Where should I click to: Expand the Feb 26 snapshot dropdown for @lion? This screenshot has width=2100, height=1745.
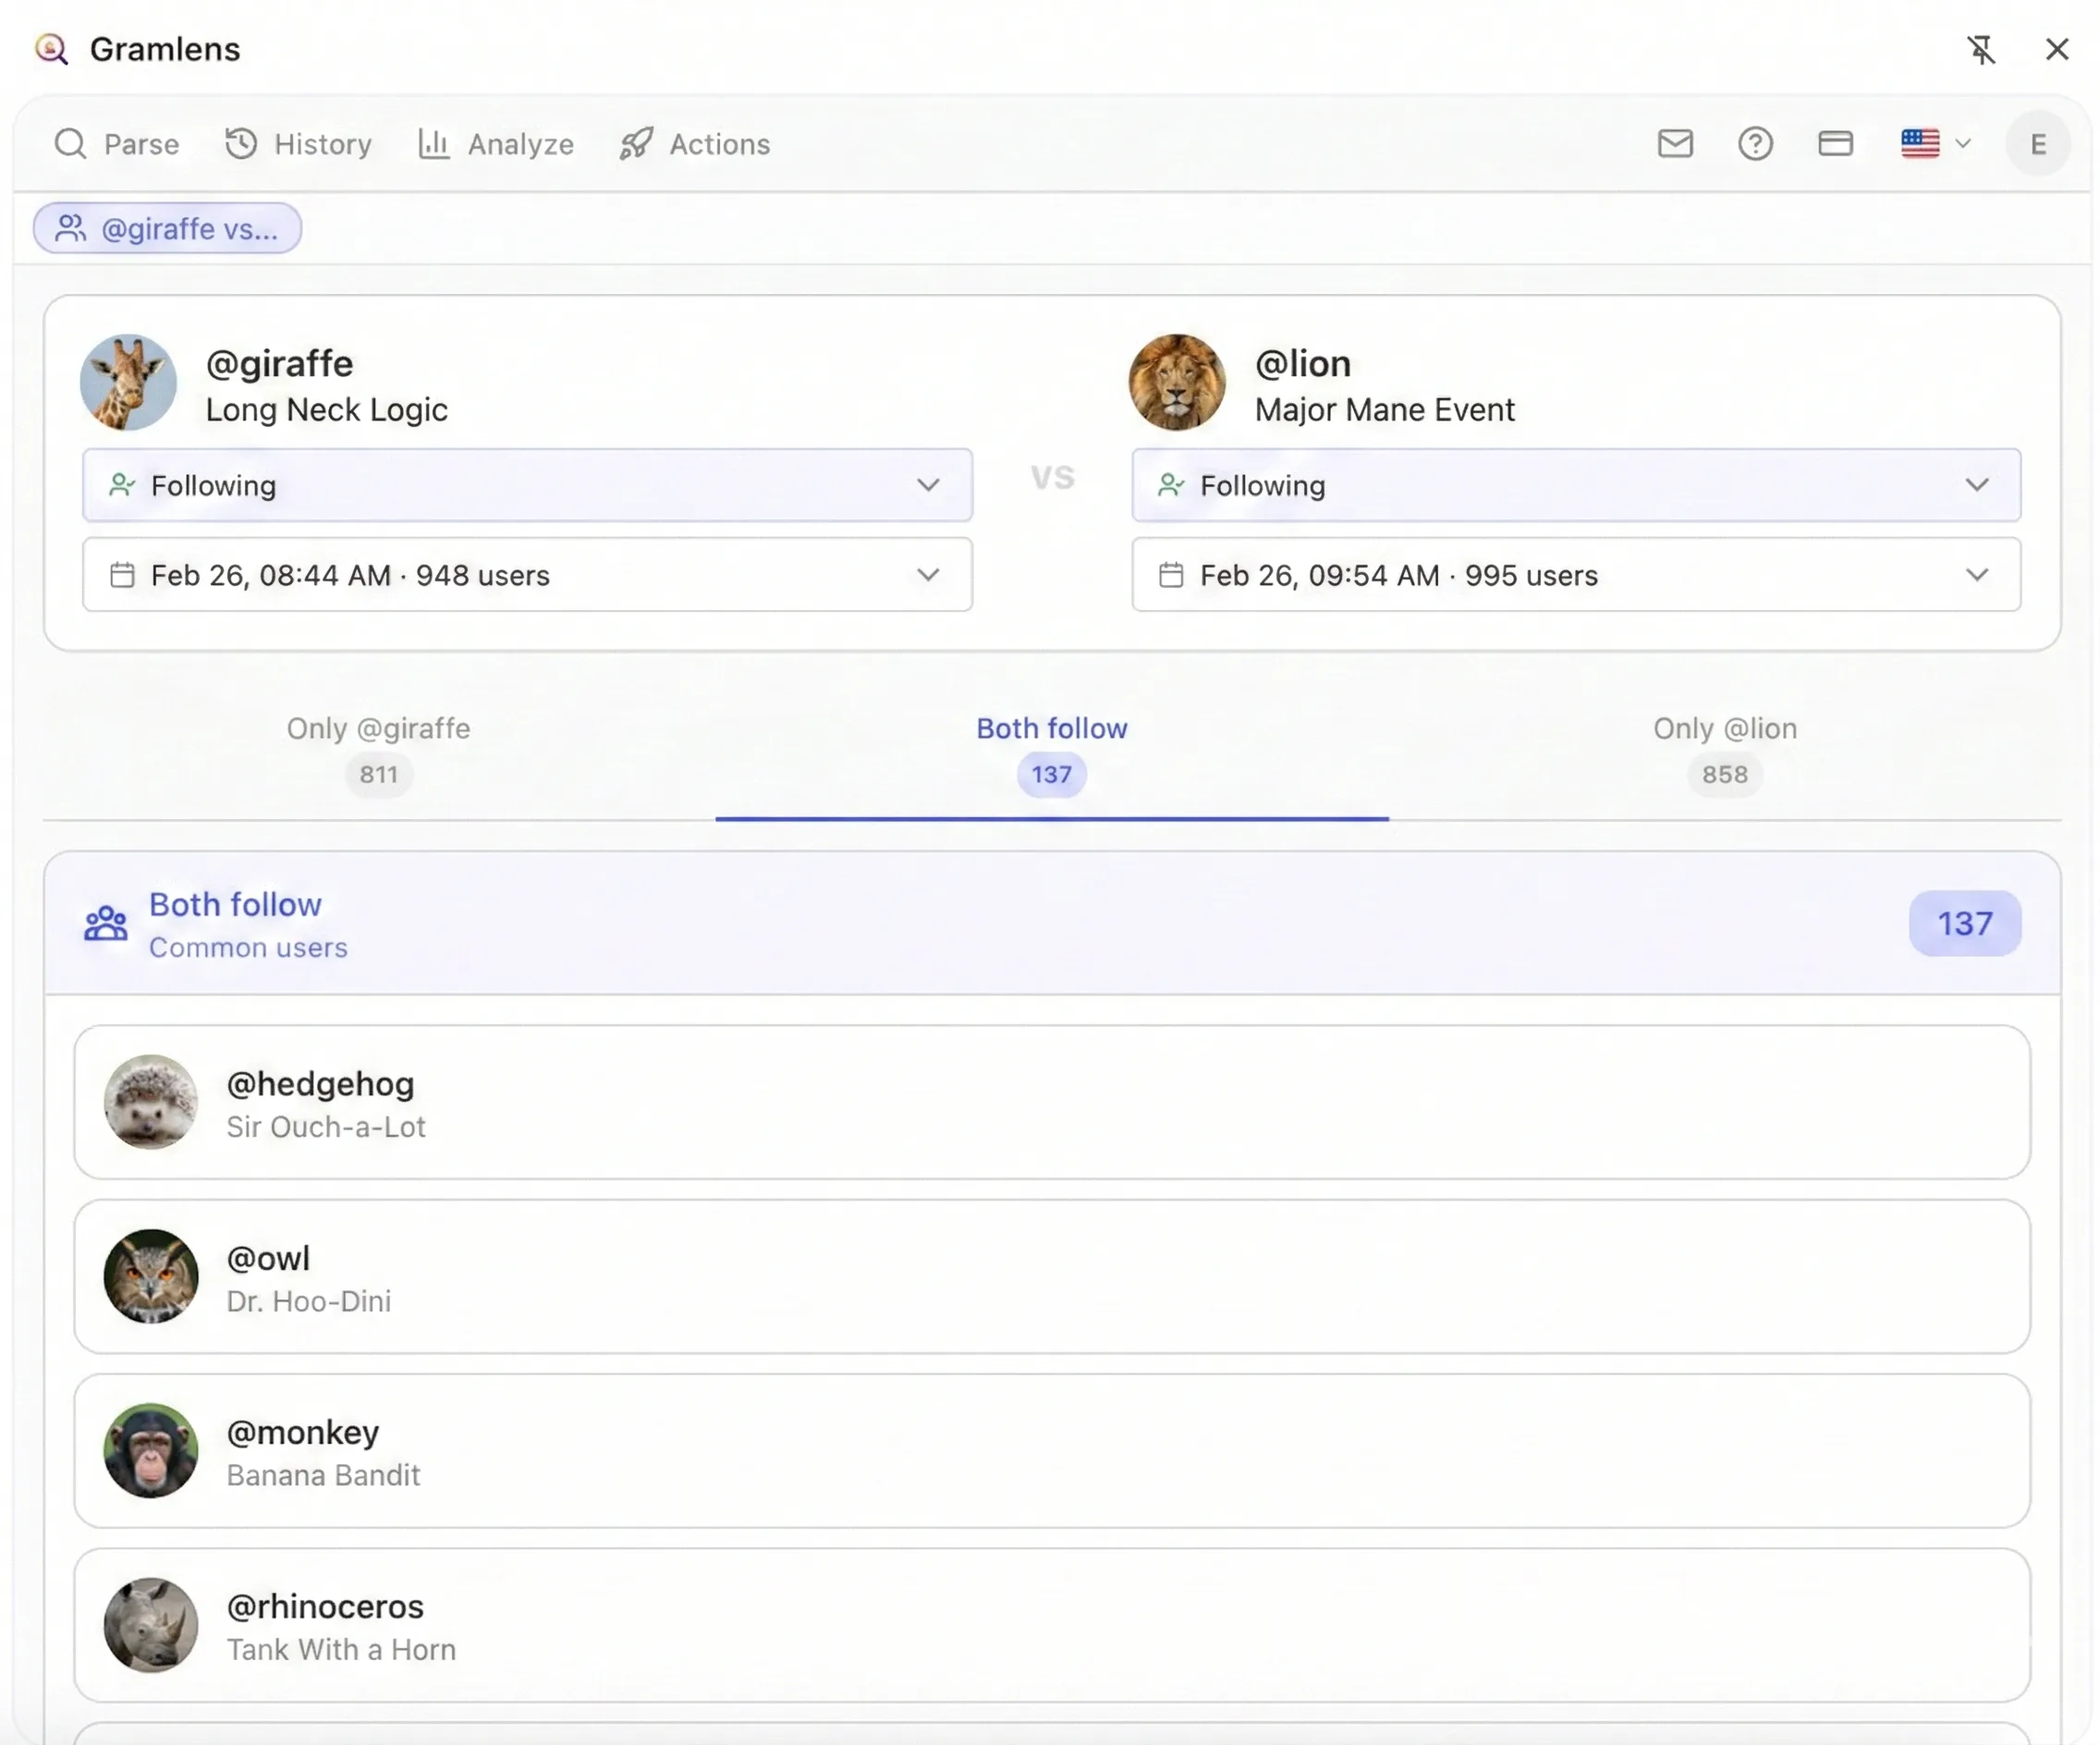[1576, 575]
